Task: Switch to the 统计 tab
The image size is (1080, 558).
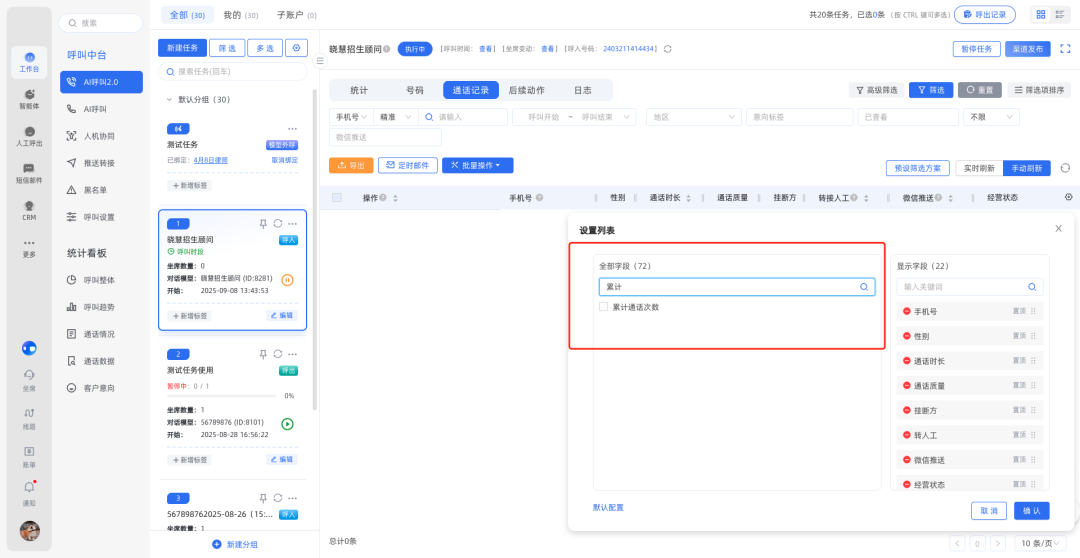Action: pos(358,90)
